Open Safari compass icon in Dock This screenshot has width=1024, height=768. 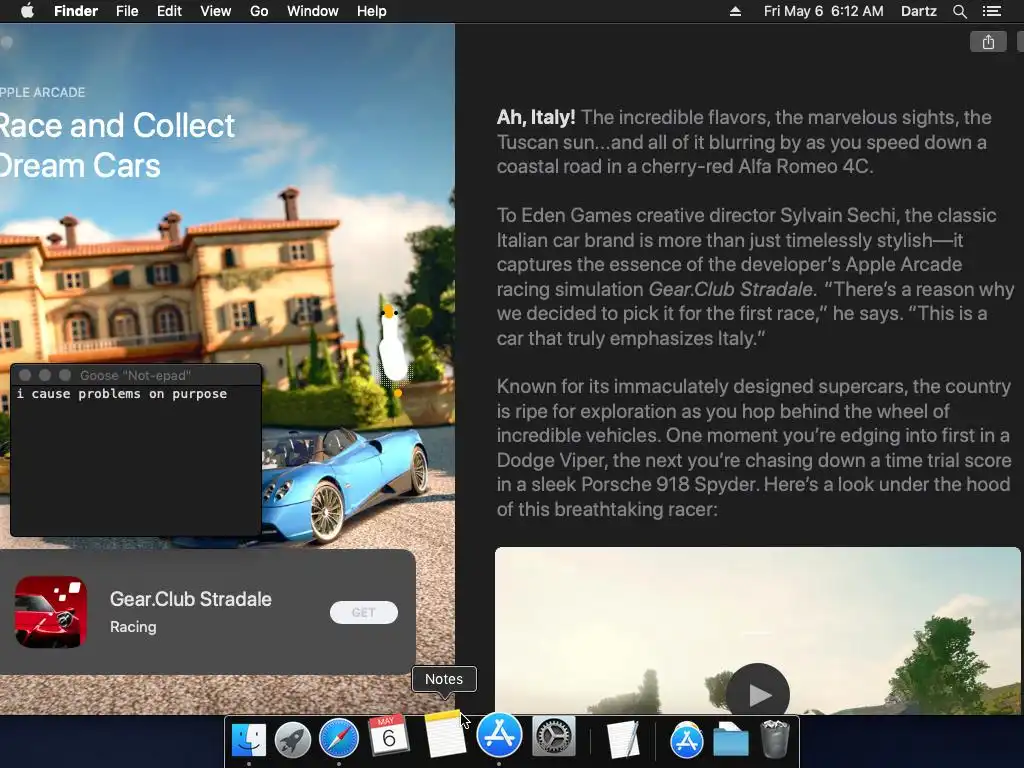(338, 739)
